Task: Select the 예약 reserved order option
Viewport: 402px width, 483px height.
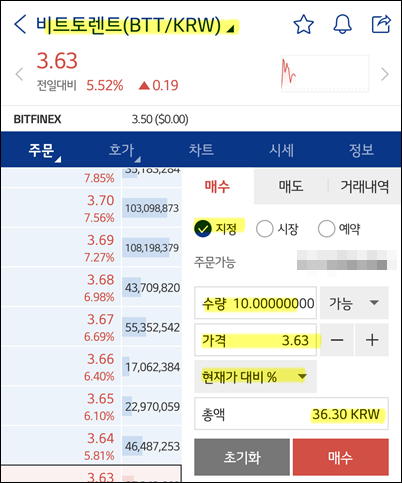Action: [x=339, y=229]
